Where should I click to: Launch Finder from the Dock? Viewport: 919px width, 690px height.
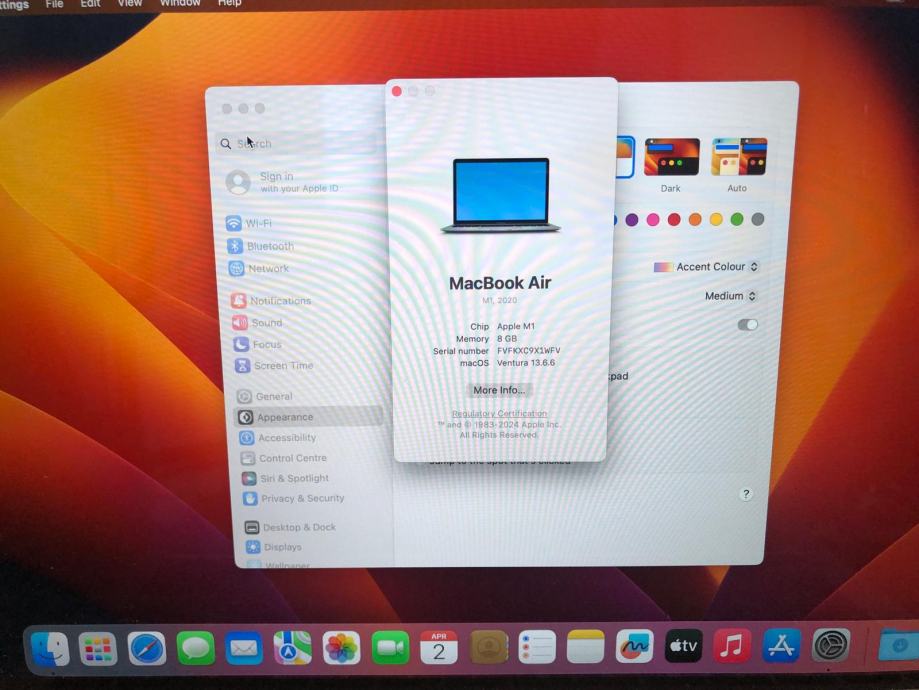[50, 648]
